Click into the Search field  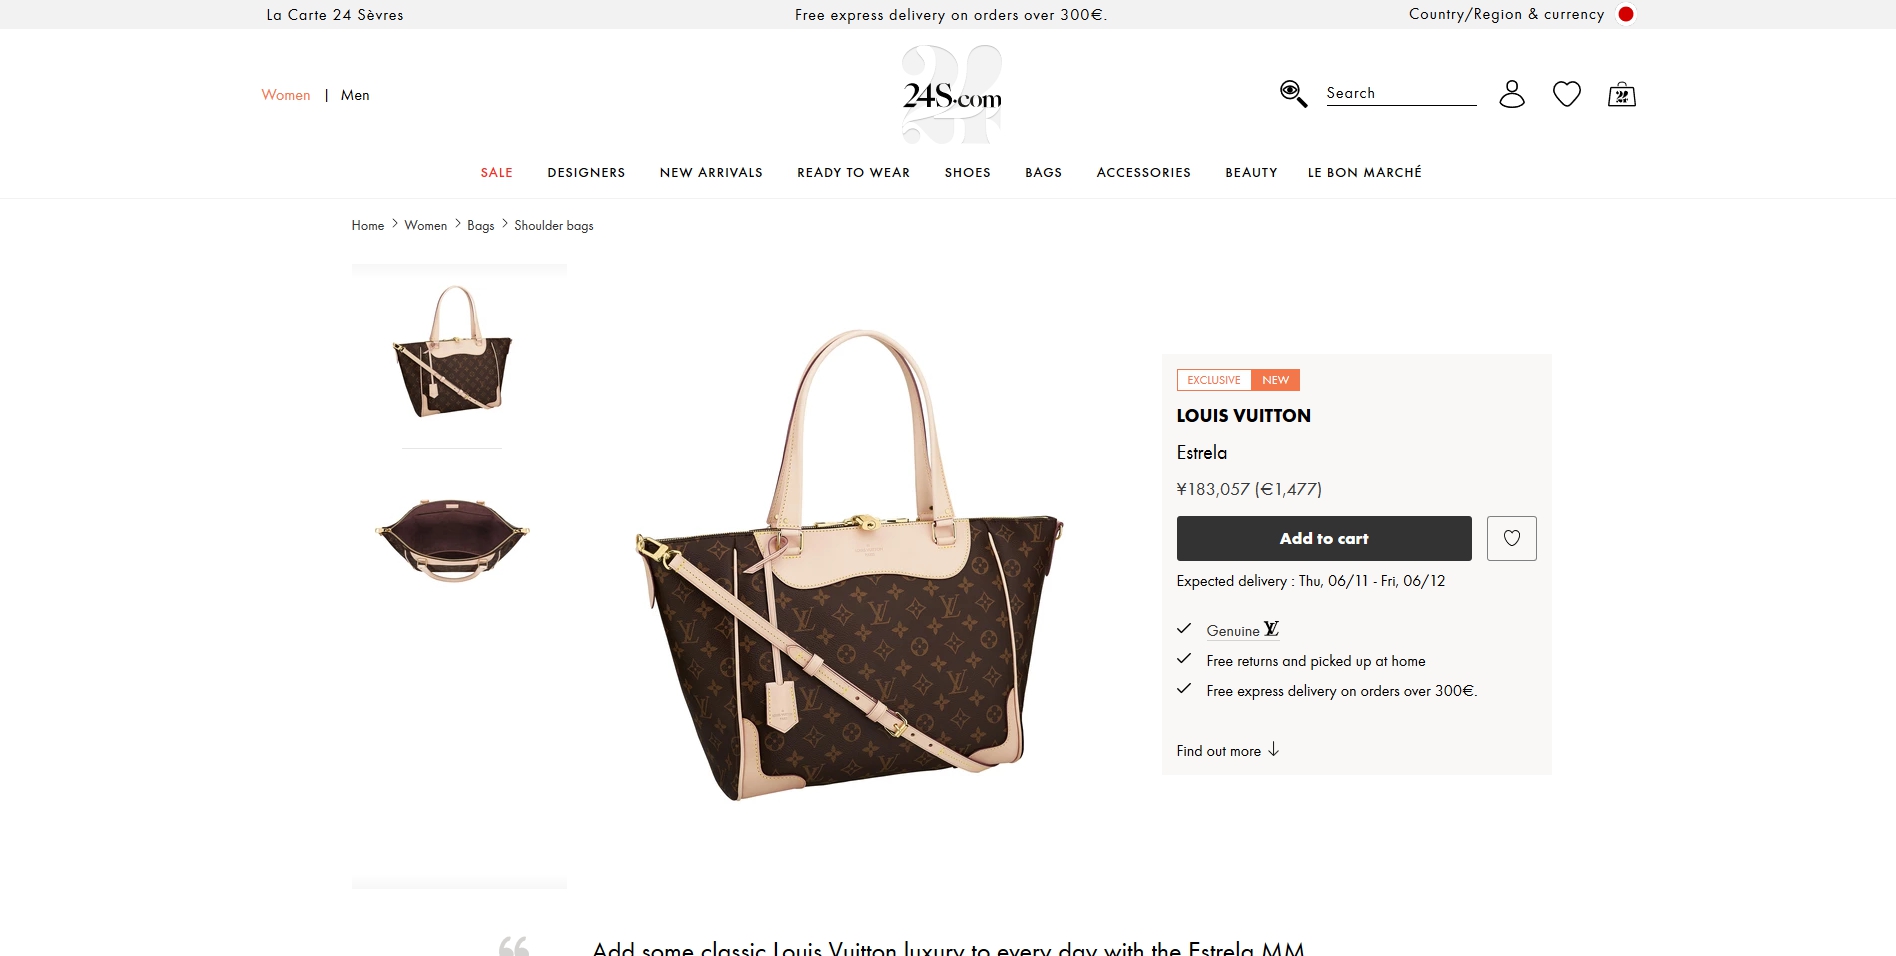click(x=1401, y=93)
